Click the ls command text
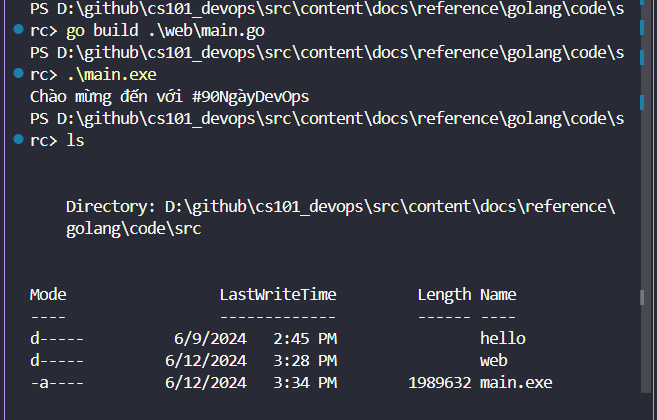Screen dimensions: 657x420 [x=75, y=140]
